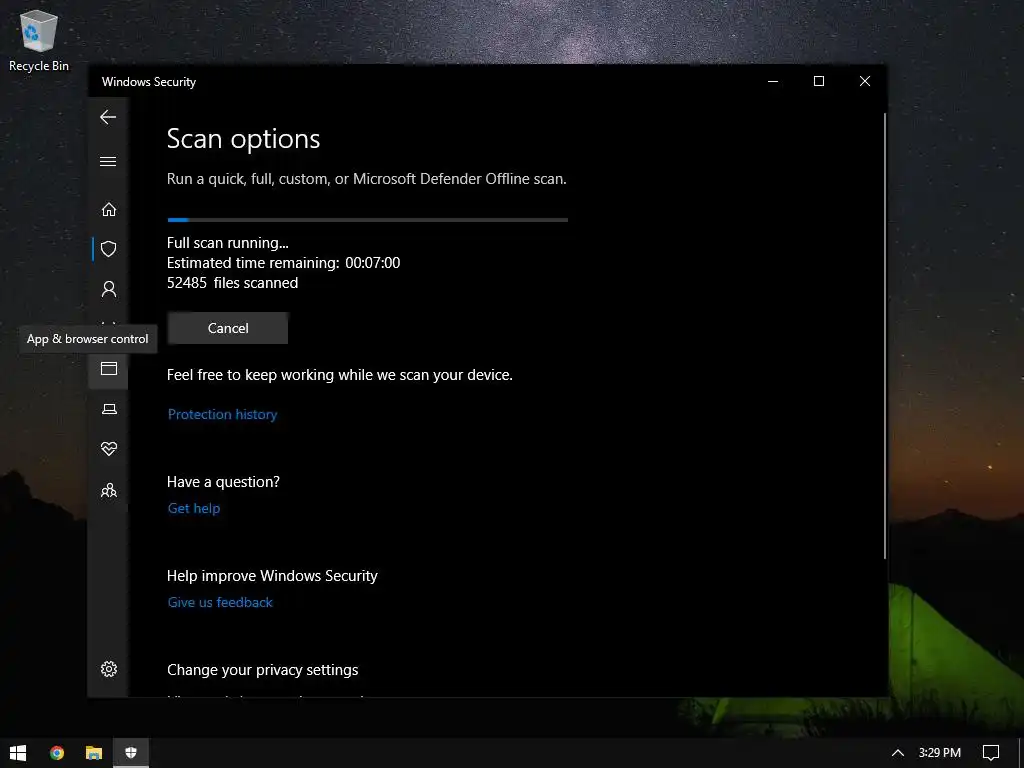
Task: Open Recycle Bin on the desktop
Action: [x=39, y=40]
